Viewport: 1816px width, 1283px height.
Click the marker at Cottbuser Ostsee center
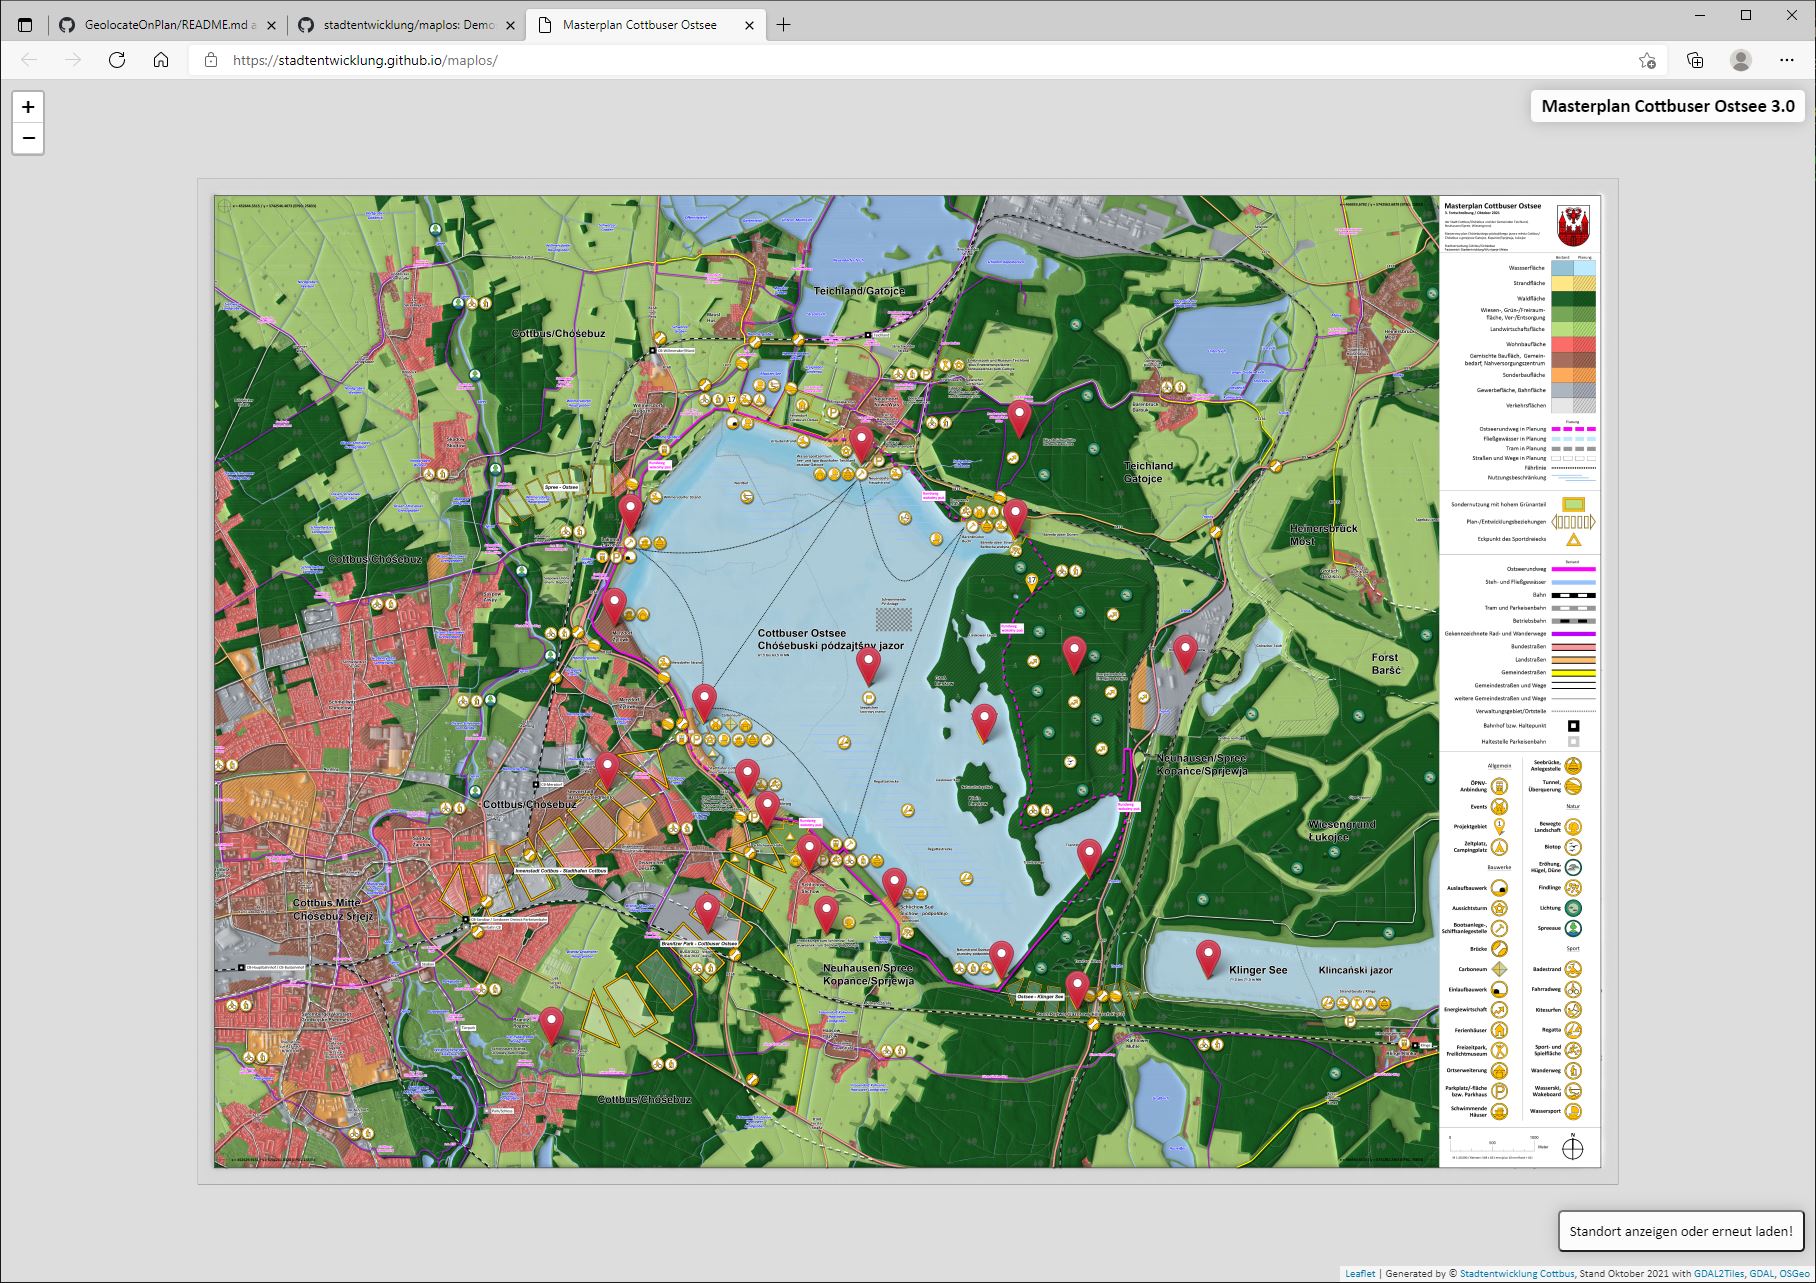coord(868,666)
